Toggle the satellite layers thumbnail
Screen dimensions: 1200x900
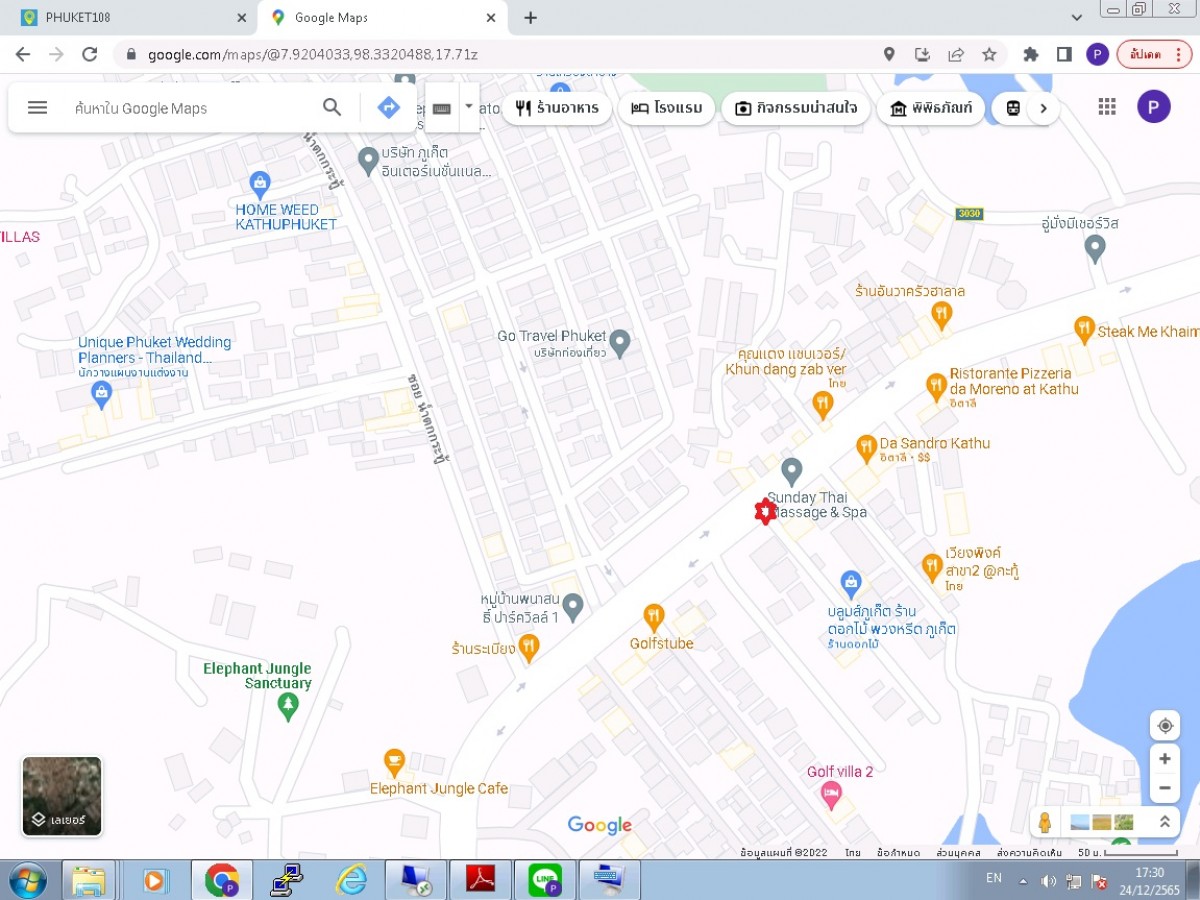62,796
